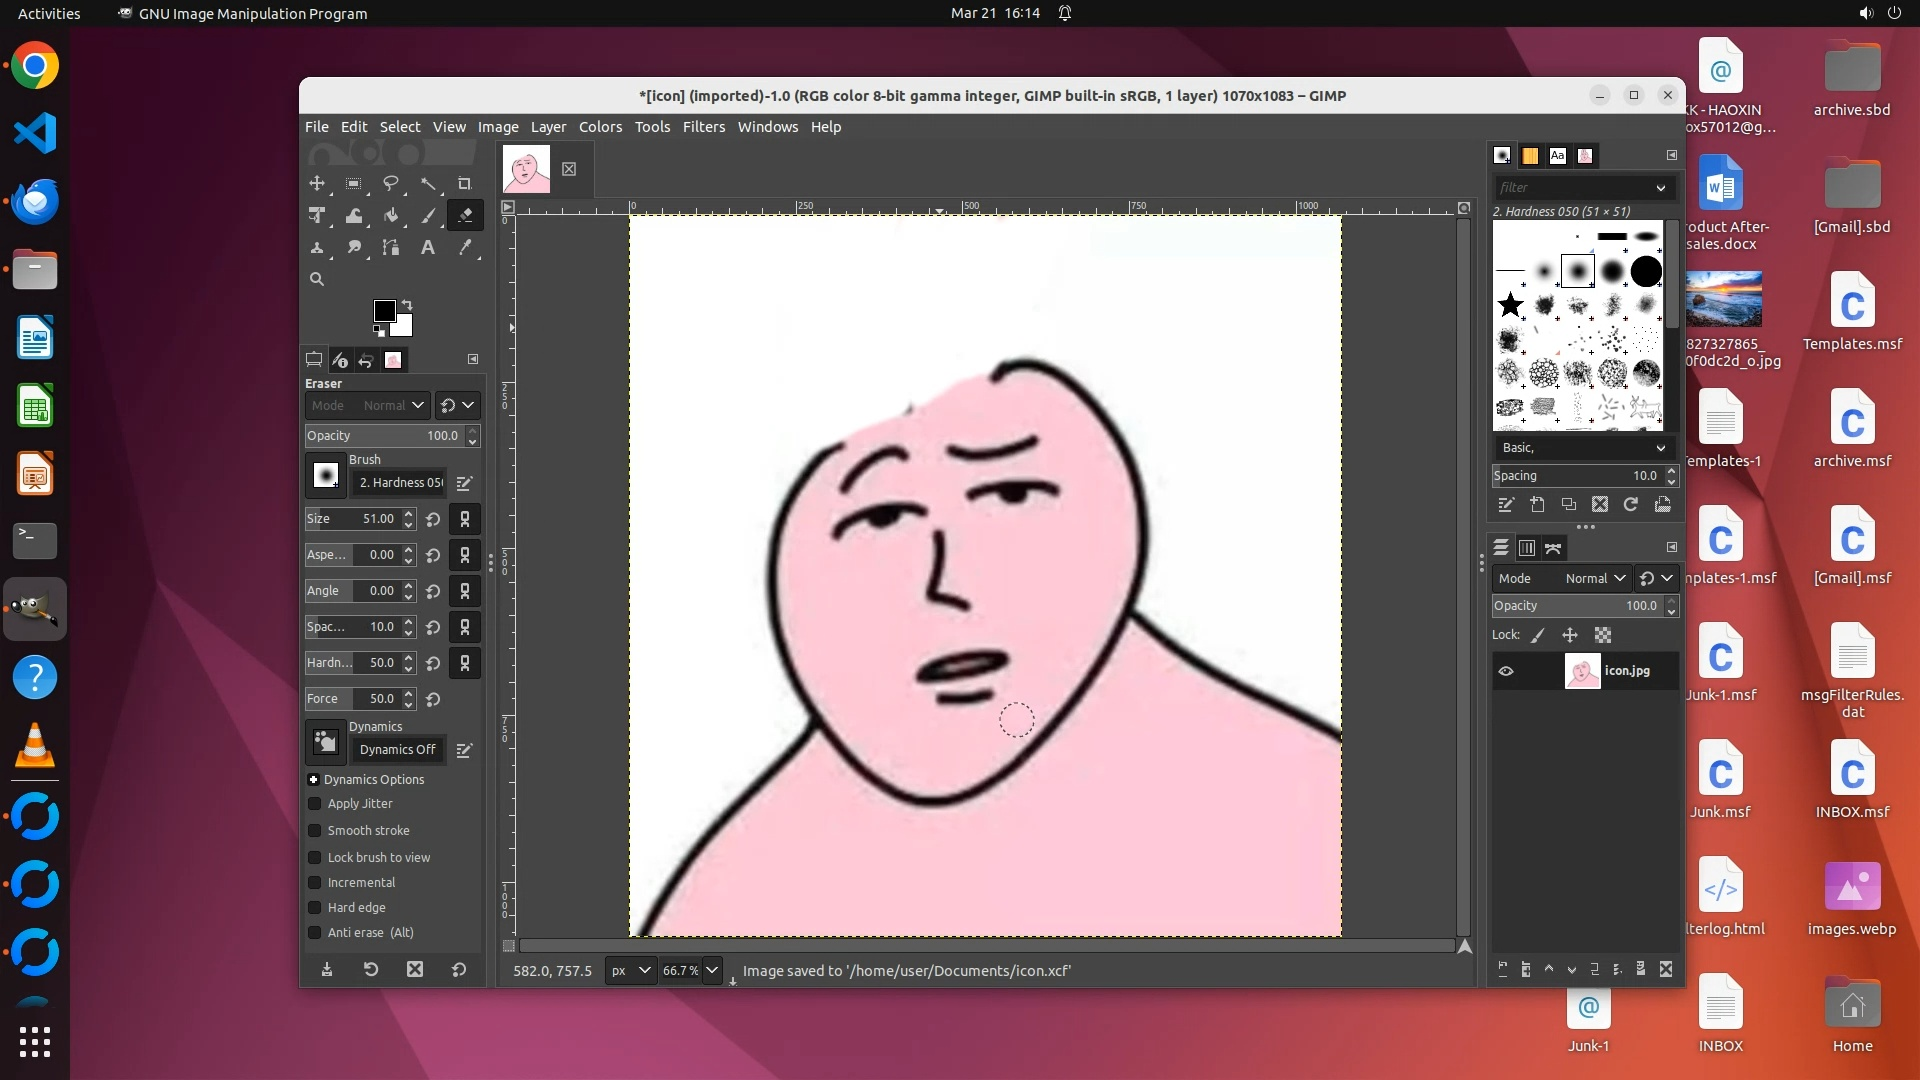This screenshot has width=1920, height=1080.
Task: Open Thunderbird from the Ubuntu dock
Action: (35, 202)
